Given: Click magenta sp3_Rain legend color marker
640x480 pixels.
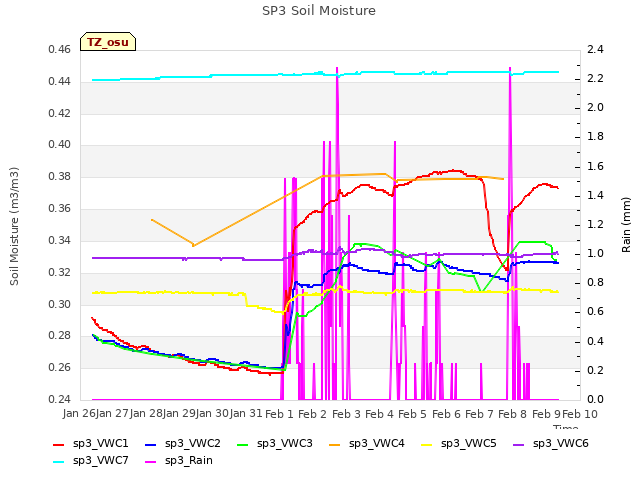Looking at the screenshot, I should 151,462.
